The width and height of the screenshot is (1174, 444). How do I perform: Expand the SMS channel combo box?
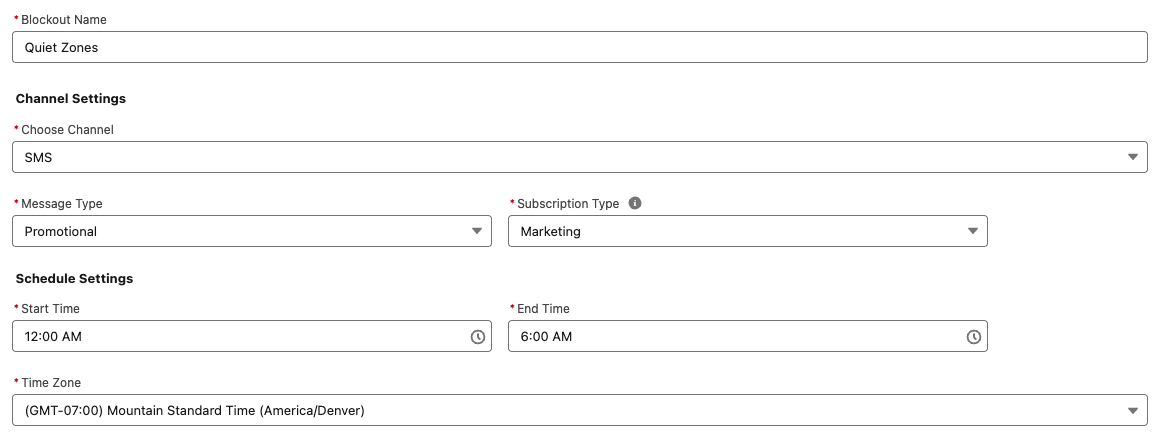tap(580, 157)
